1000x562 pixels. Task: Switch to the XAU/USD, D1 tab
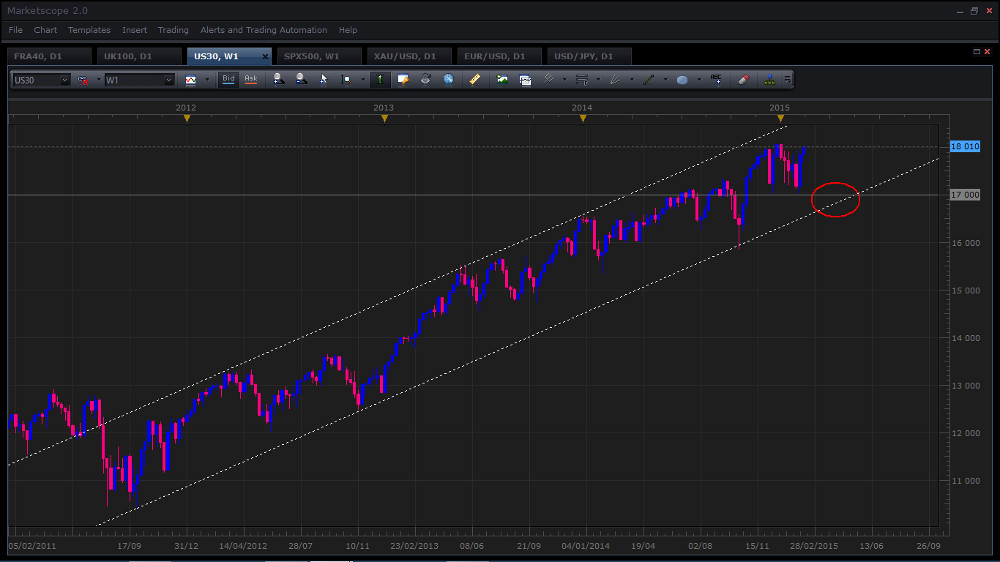(409, 56)
